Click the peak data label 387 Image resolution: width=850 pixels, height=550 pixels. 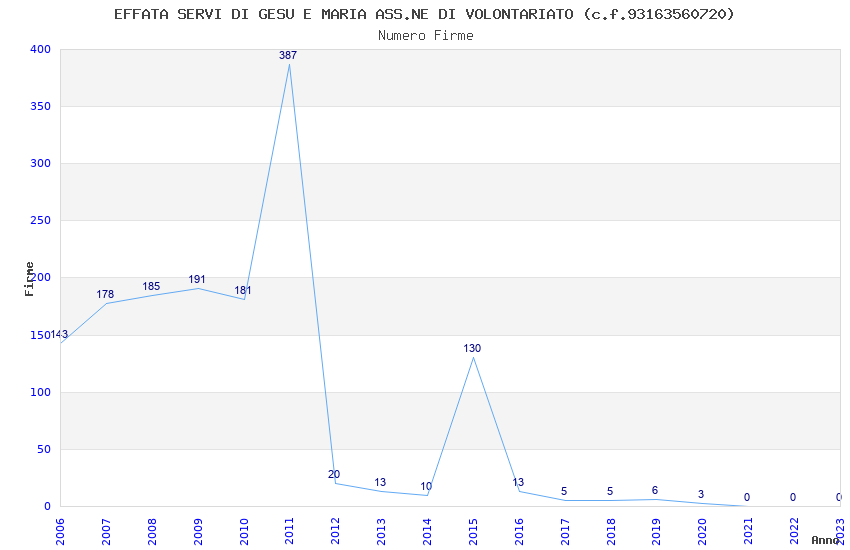pos(288,55)
